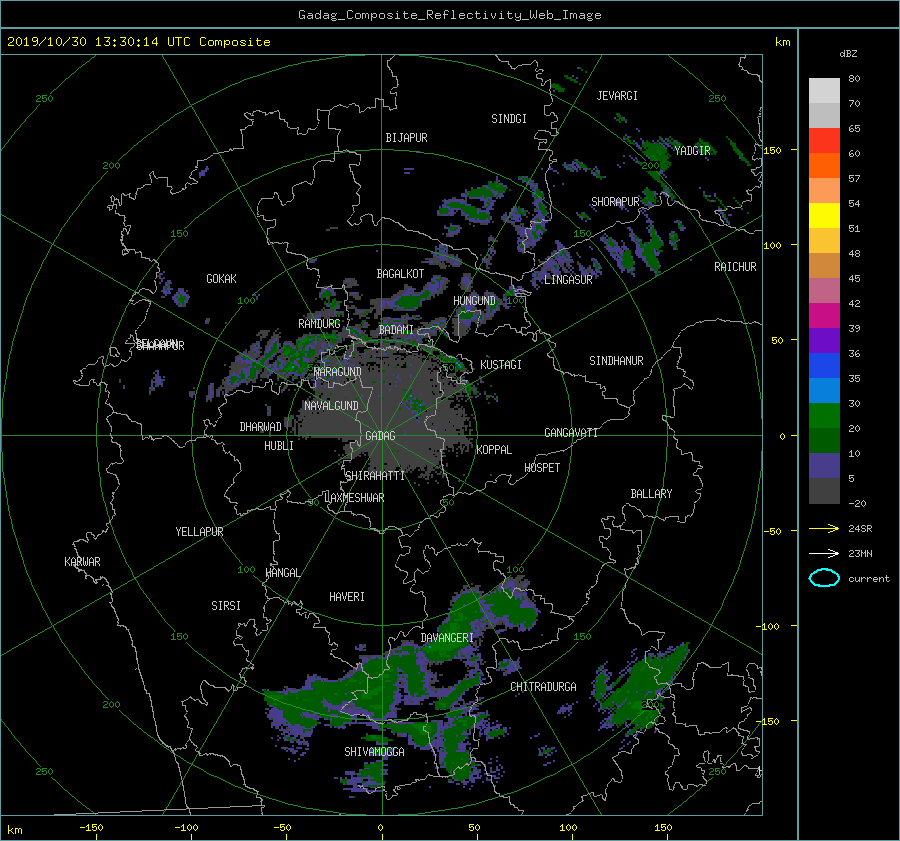900x841 pixels.
Task: Click the LINGASUR city label
Action: point(568,280)
